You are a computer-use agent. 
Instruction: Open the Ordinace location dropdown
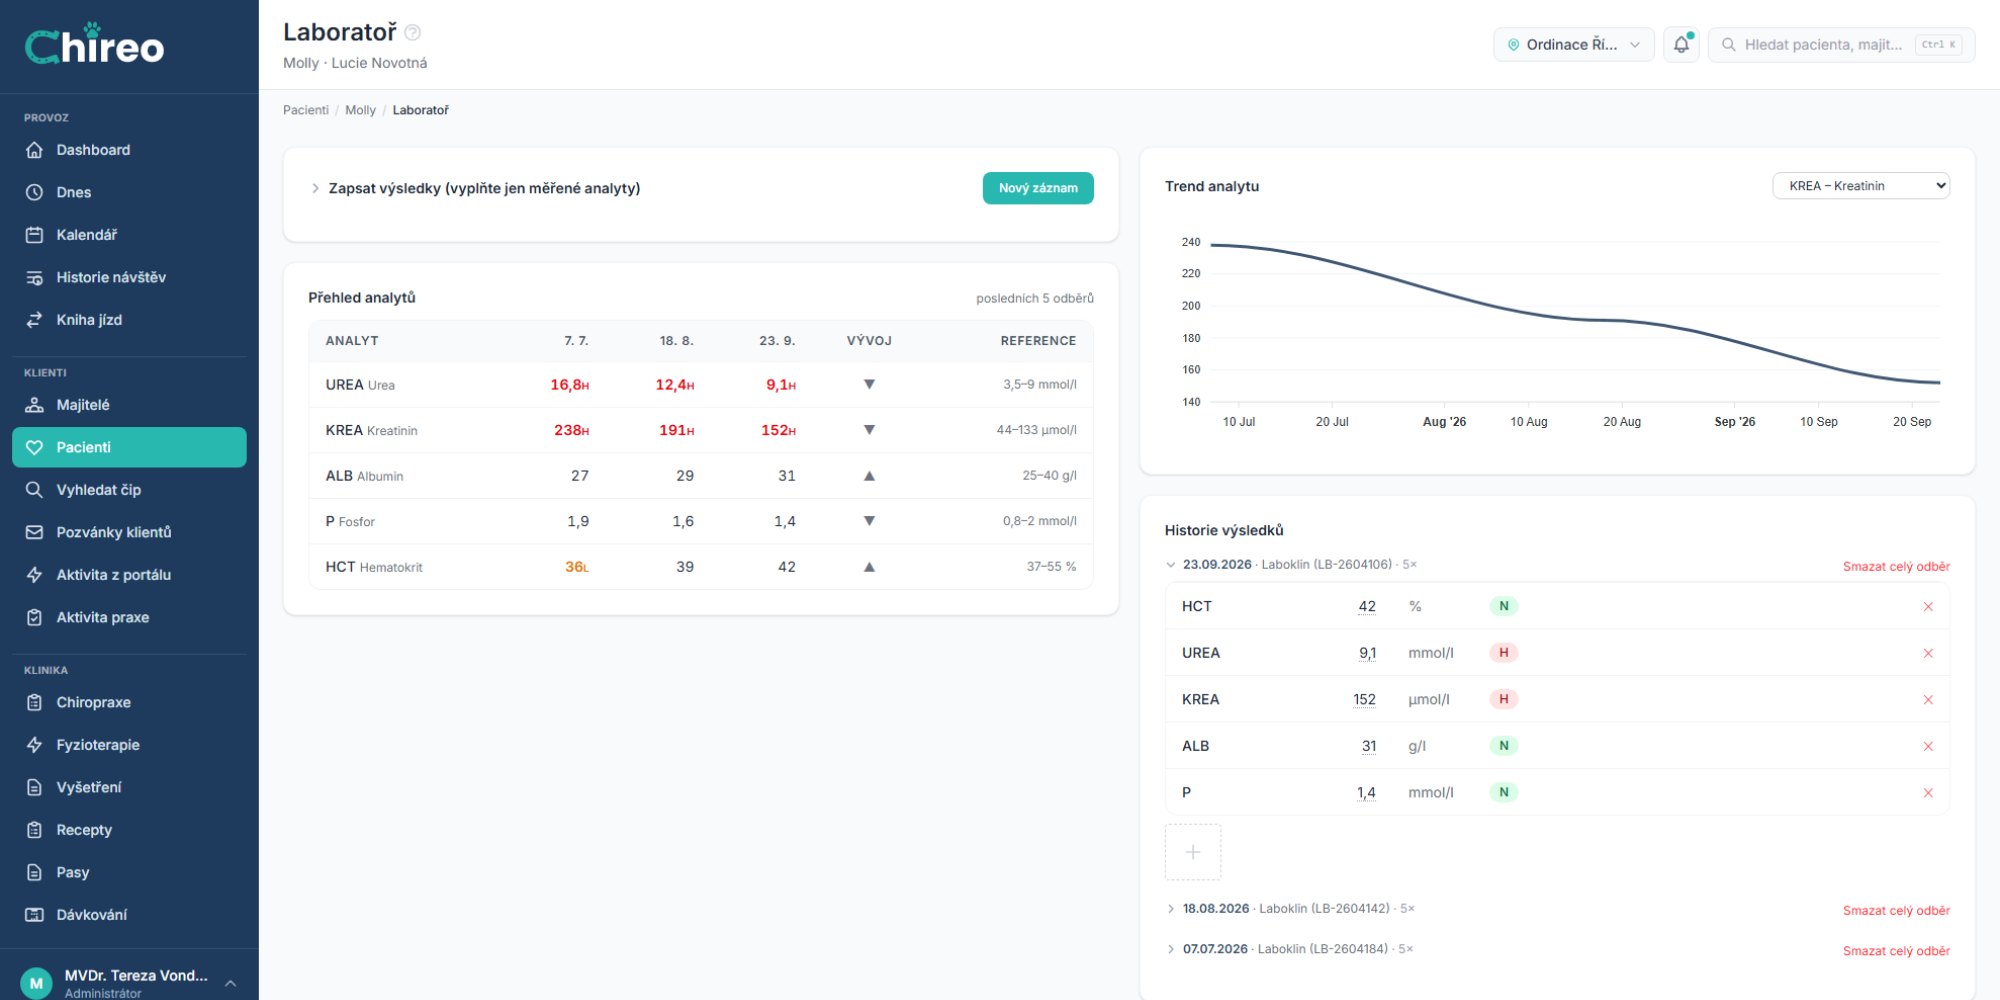tap(1574, 45)
